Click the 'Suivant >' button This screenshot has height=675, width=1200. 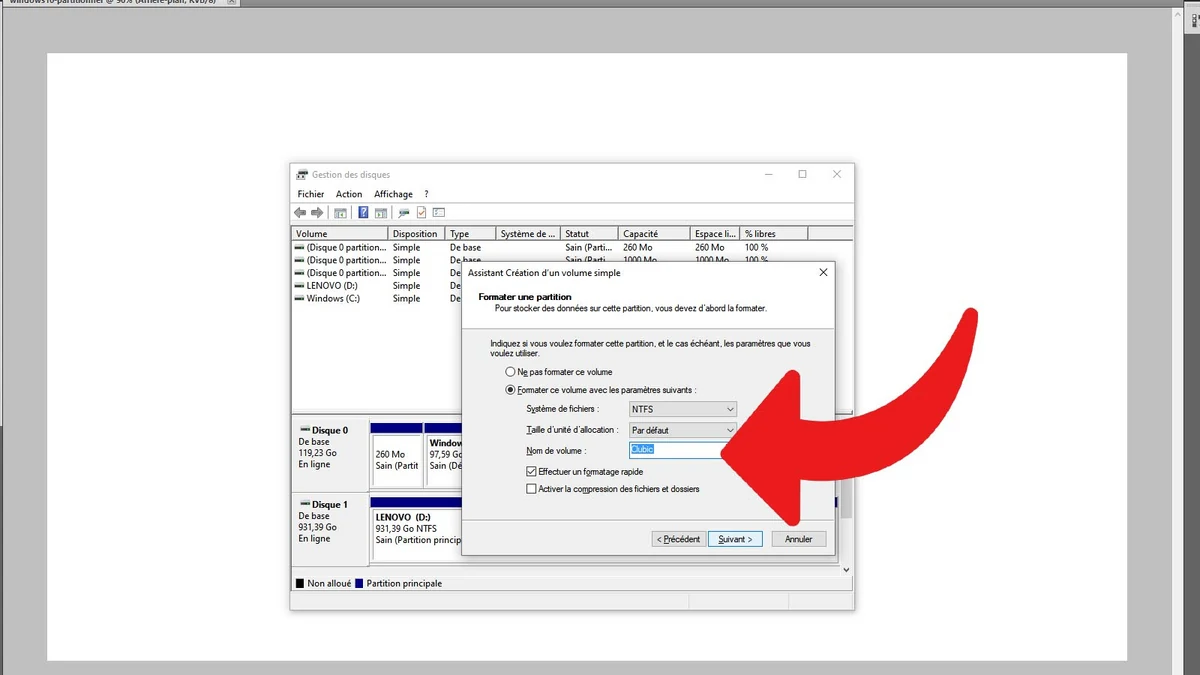pyautogui.click(x=735, y=539)
